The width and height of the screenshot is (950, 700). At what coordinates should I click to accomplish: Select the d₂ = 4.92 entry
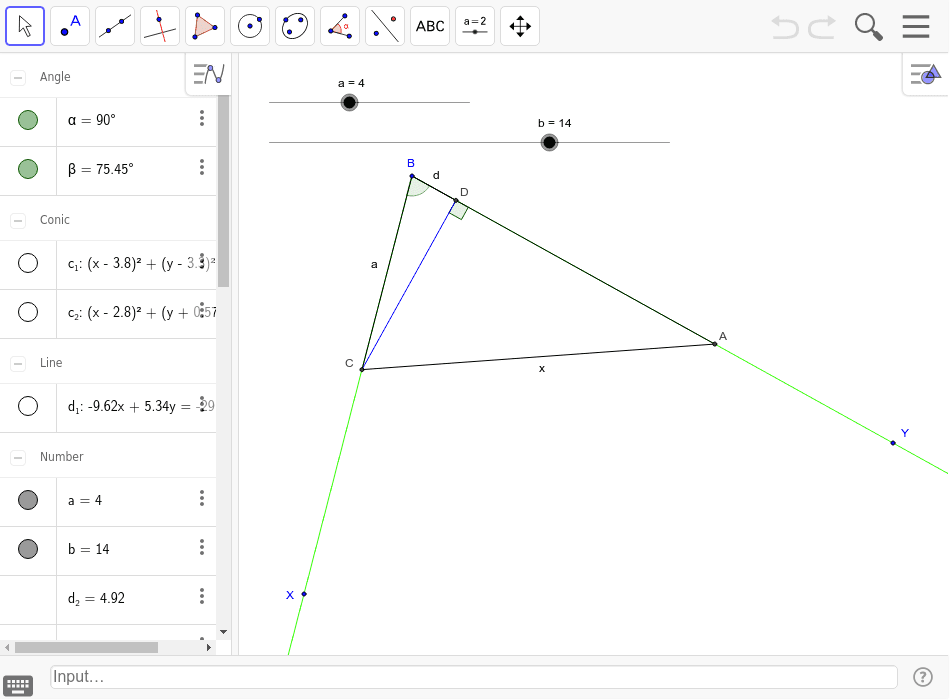tap(136, 599)
